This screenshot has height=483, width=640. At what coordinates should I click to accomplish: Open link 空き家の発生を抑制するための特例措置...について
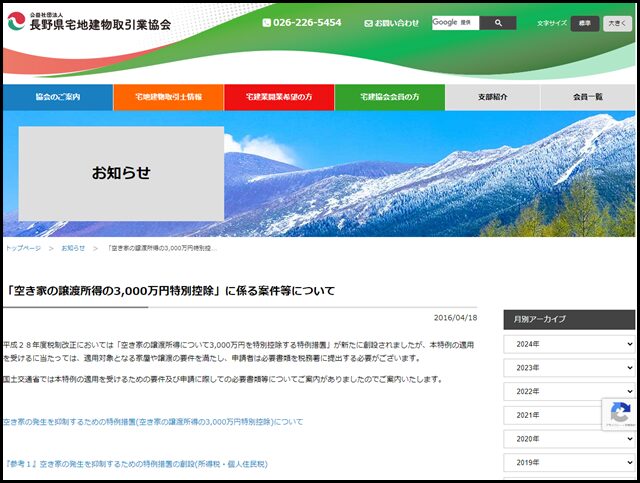pyautogui.click(x=153, y=422)
